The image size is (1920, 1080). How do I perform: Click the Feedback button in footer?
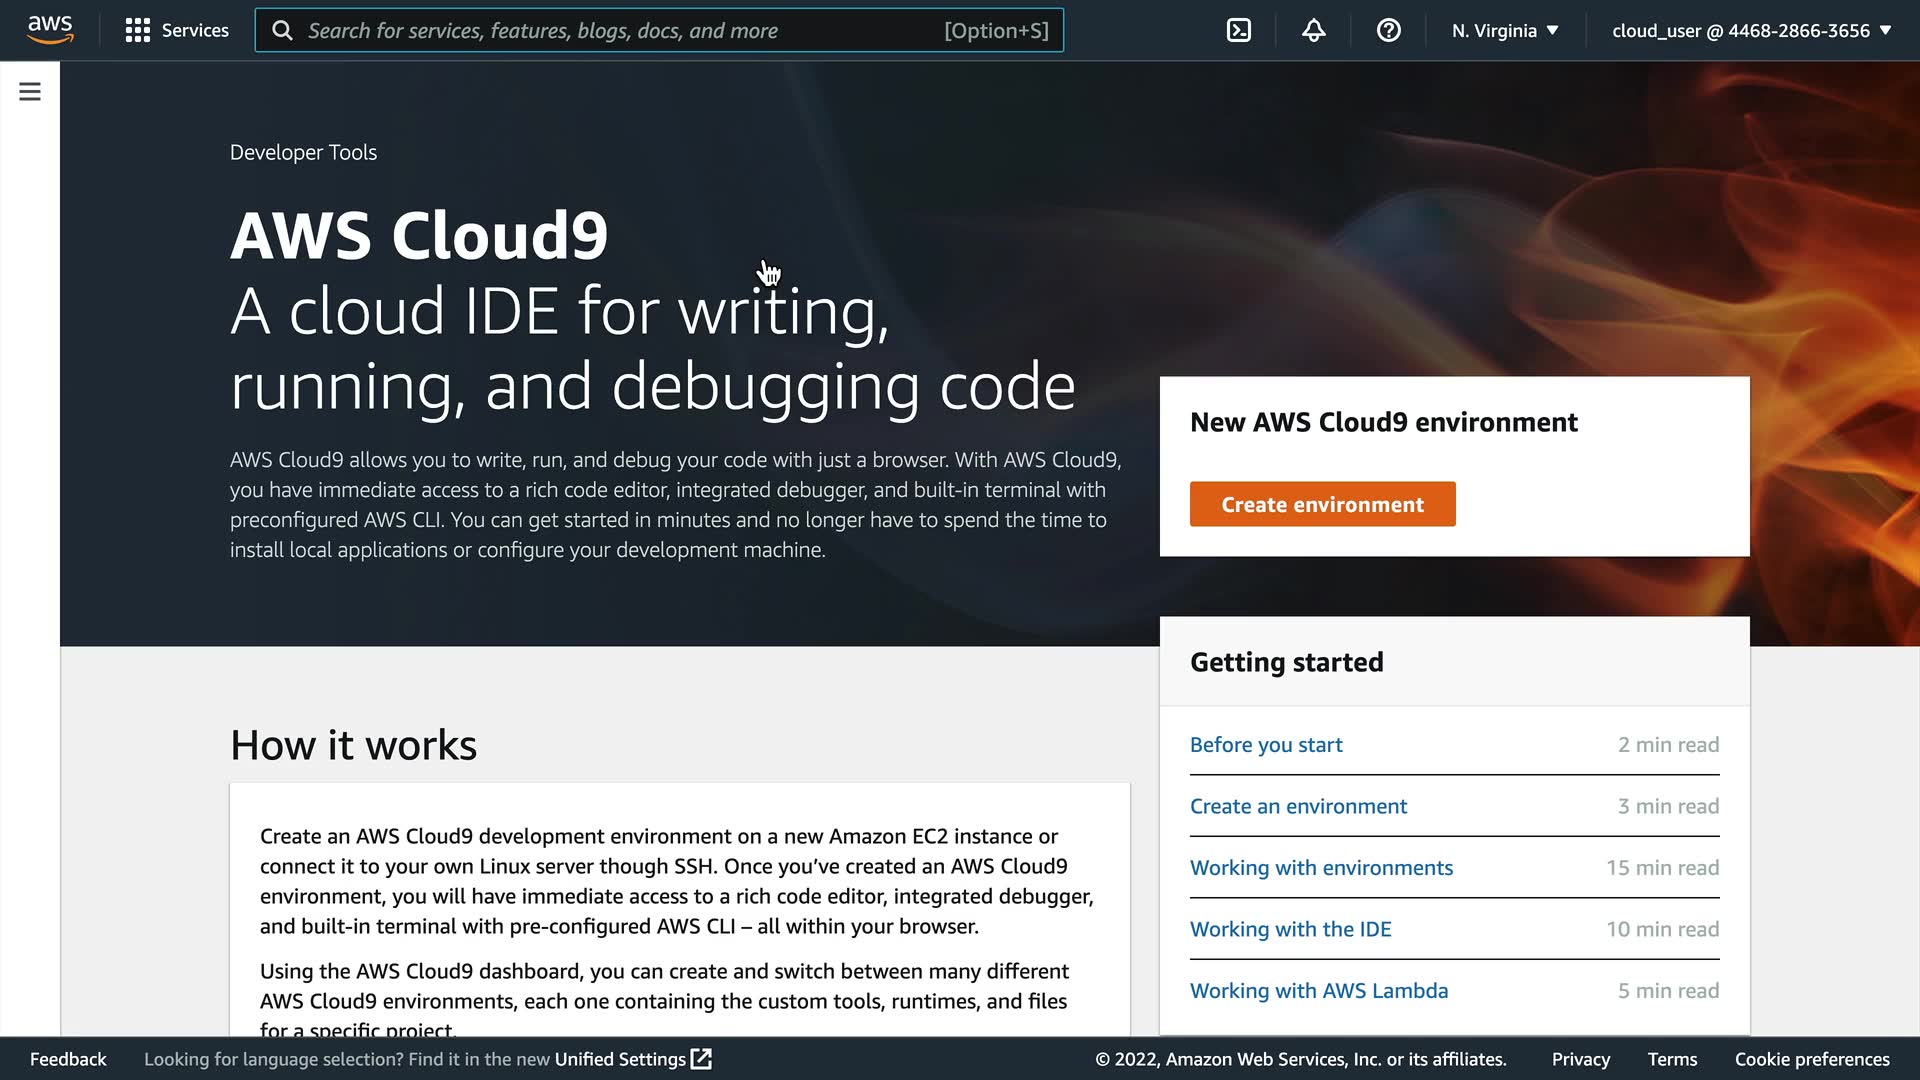[x=68, y=1059]
